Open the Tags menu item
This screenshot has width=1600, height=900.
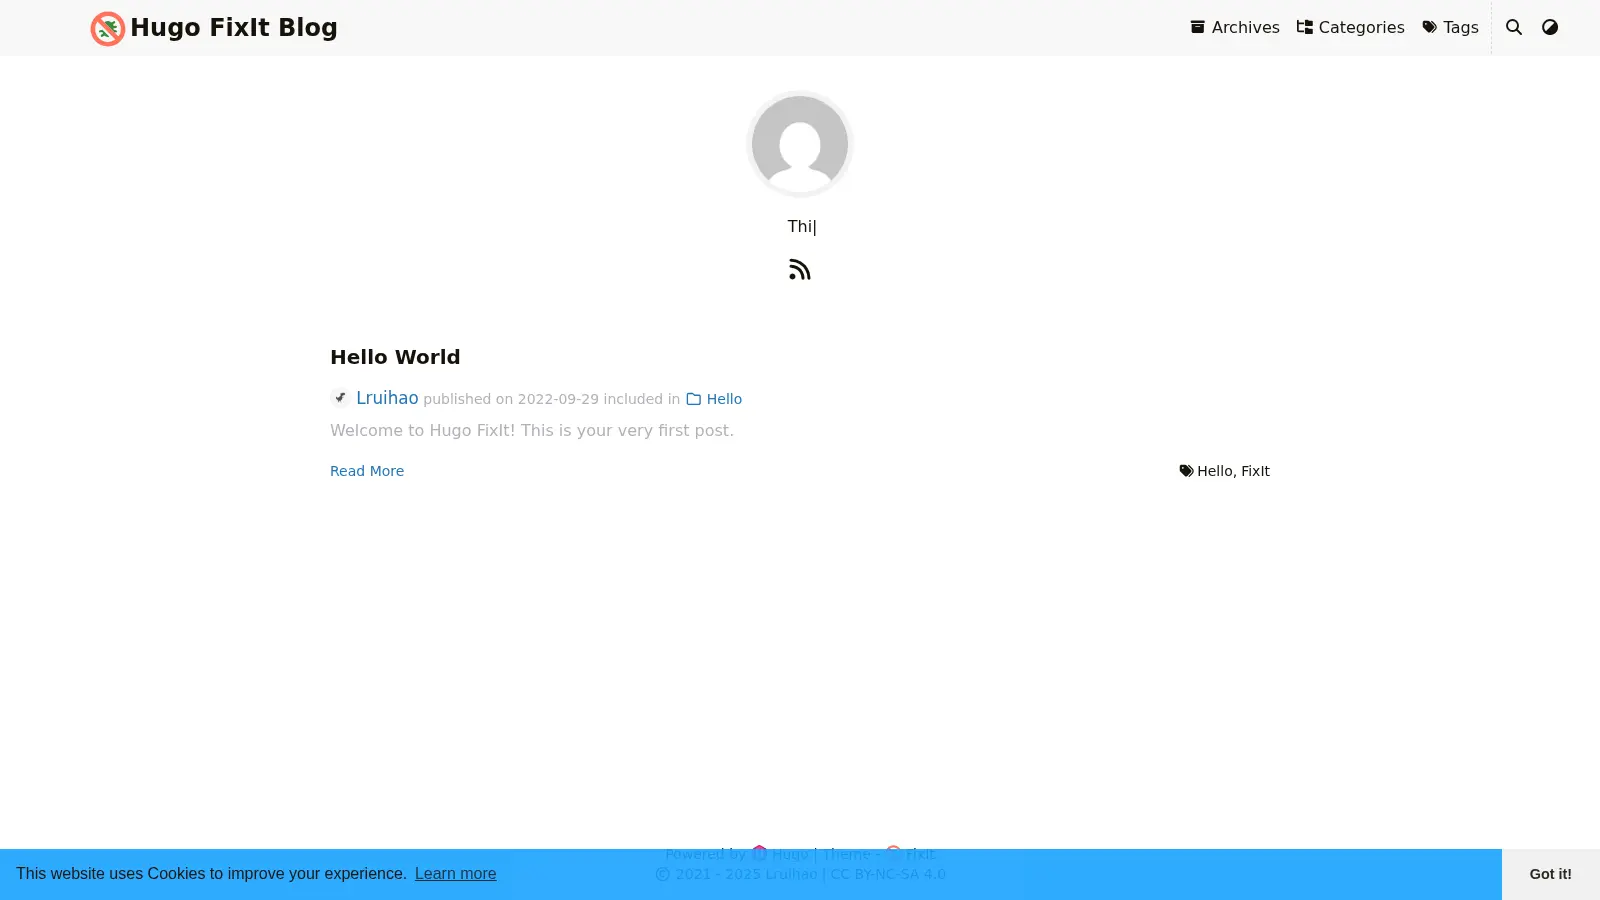(x=1450, y=28)
